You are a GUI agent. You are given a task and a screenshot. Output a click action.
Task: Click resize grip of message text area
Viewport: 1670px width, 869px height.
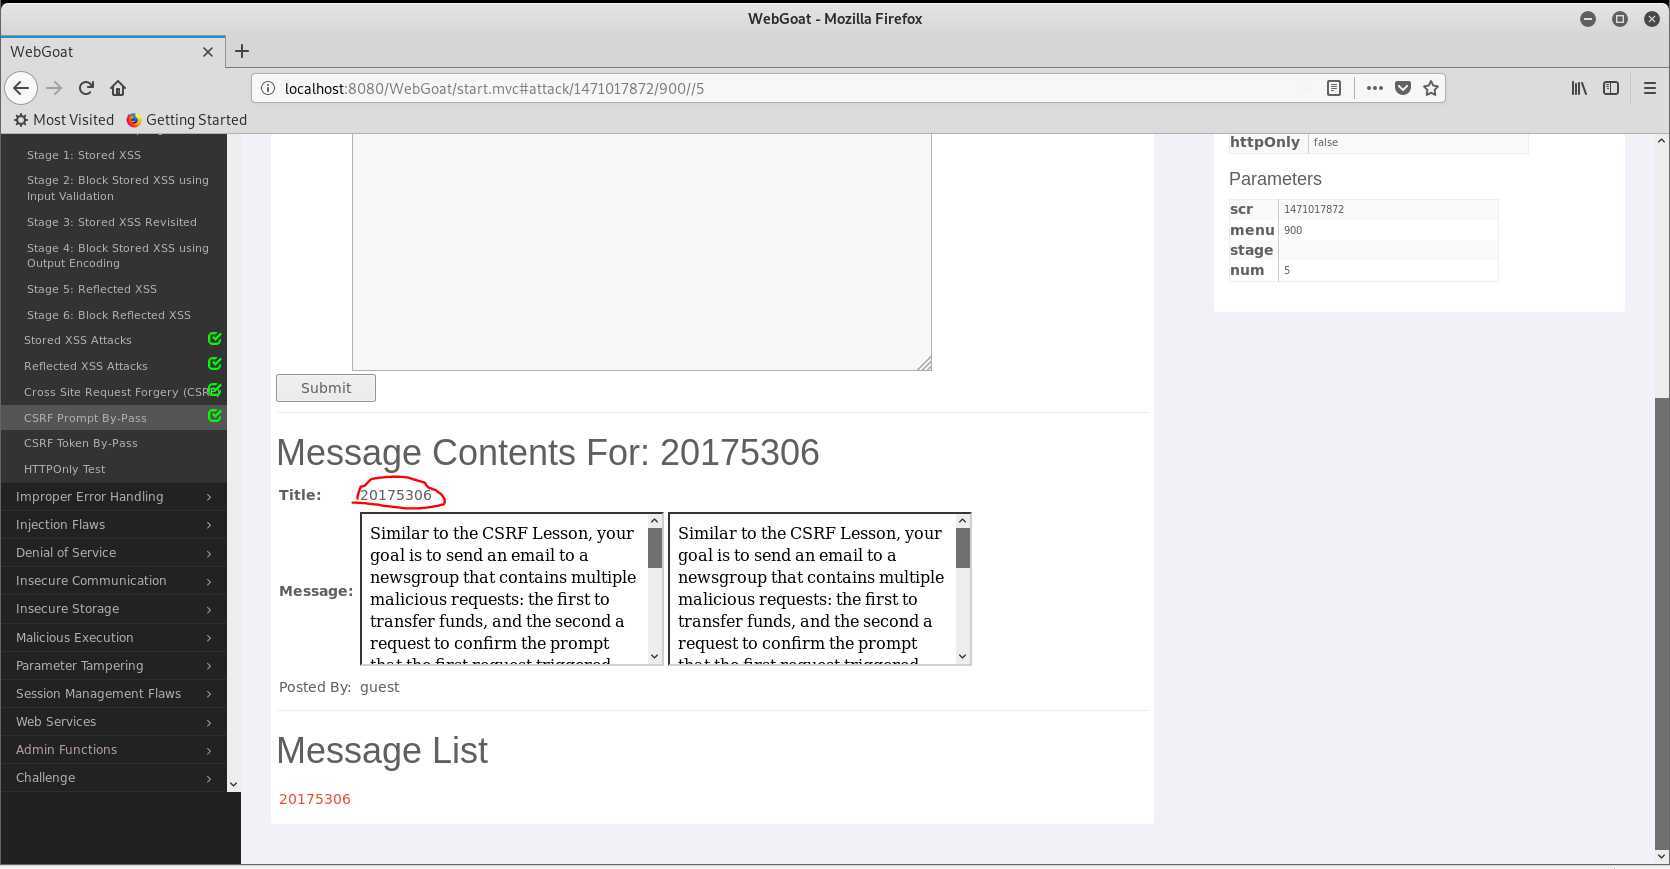click(925, 364)
